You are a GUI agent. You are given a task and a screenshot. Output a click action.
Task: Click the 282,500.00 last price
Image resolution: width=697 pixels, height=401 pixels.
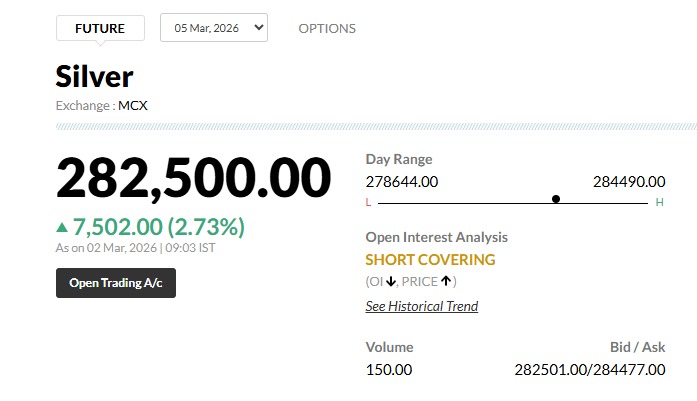(x=193, y=178)
